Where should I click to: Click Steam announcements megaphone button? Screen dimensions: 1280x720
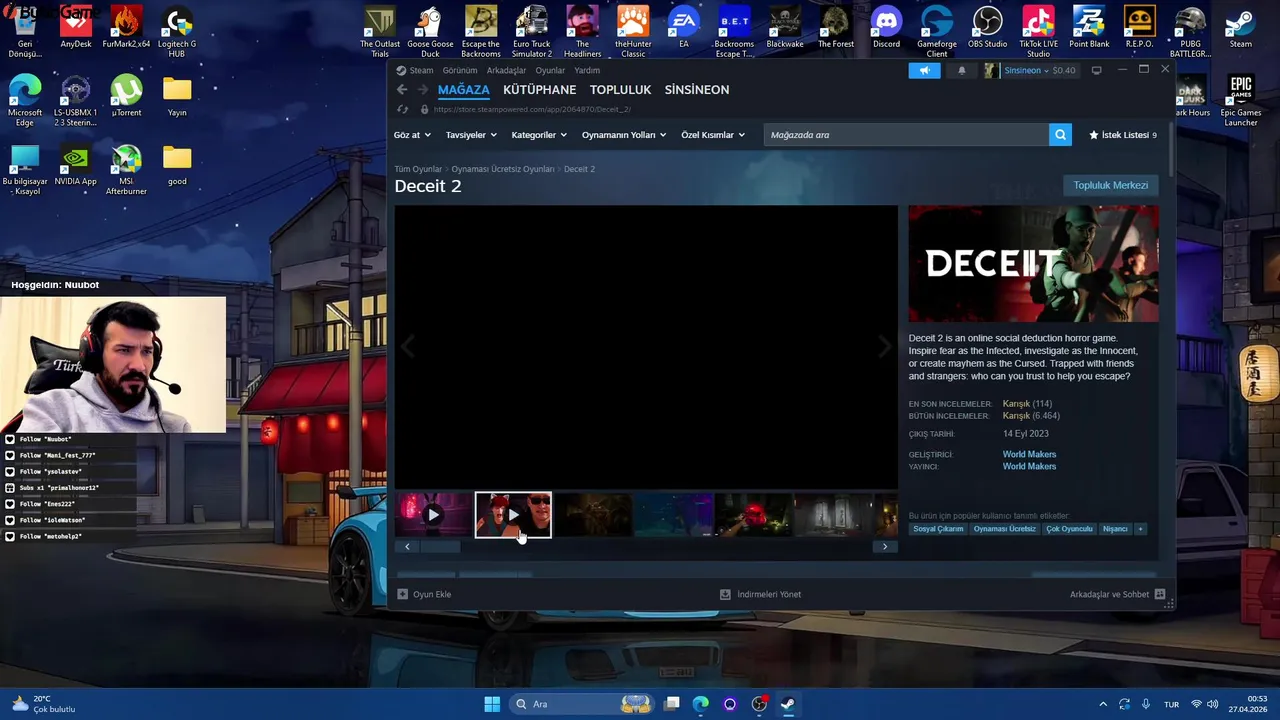click(924, 70)
